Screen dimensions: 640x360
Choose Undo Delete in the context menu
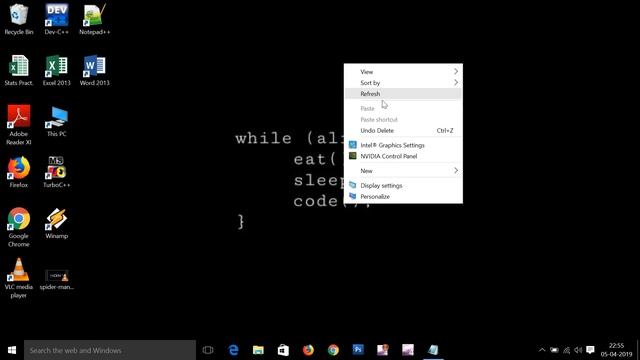[403, 131]
